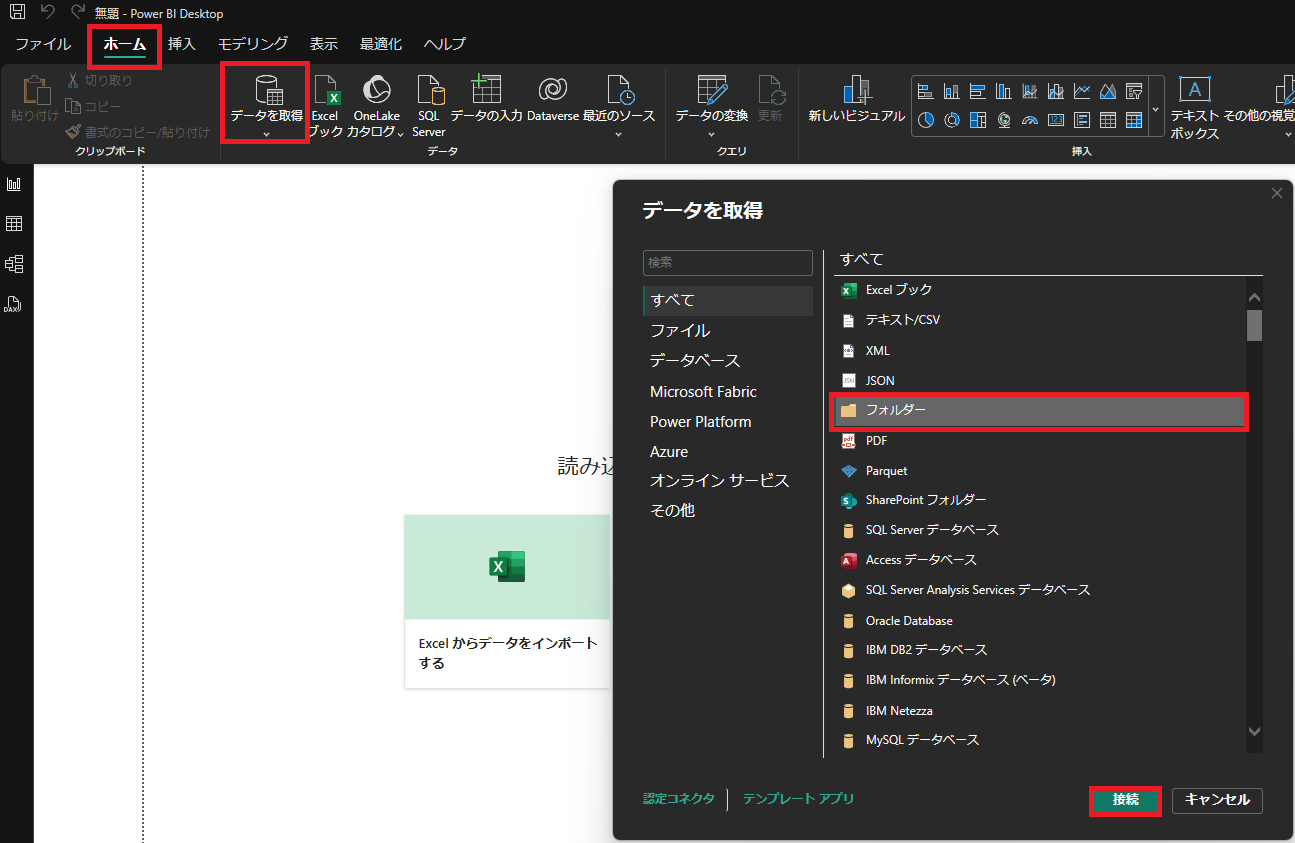This screenshot has height=843, width=1295.
Task: Open the 認定コネクタ link
Action: [679, 799]
